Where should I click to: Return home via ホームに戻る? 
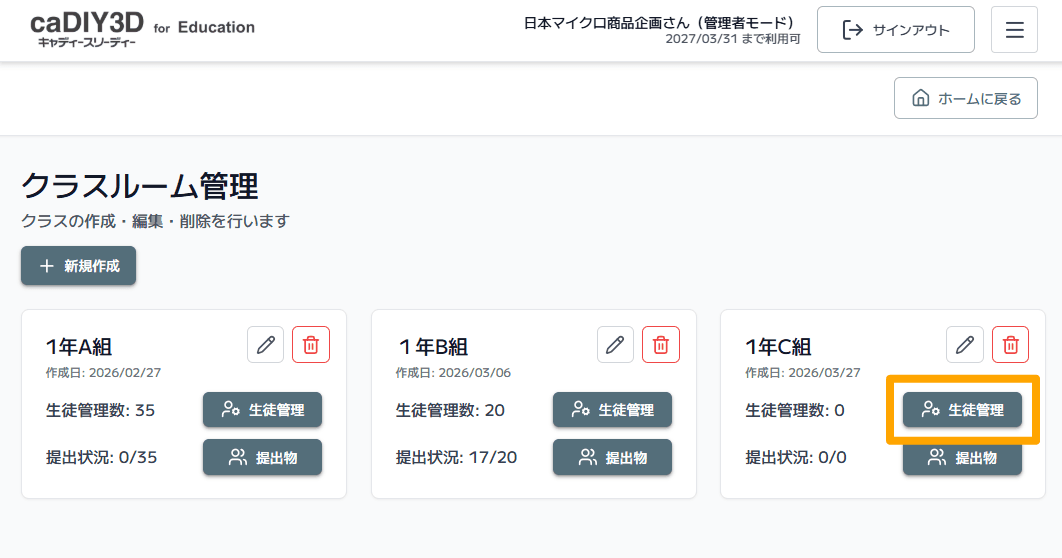click(x=966, y=98)
